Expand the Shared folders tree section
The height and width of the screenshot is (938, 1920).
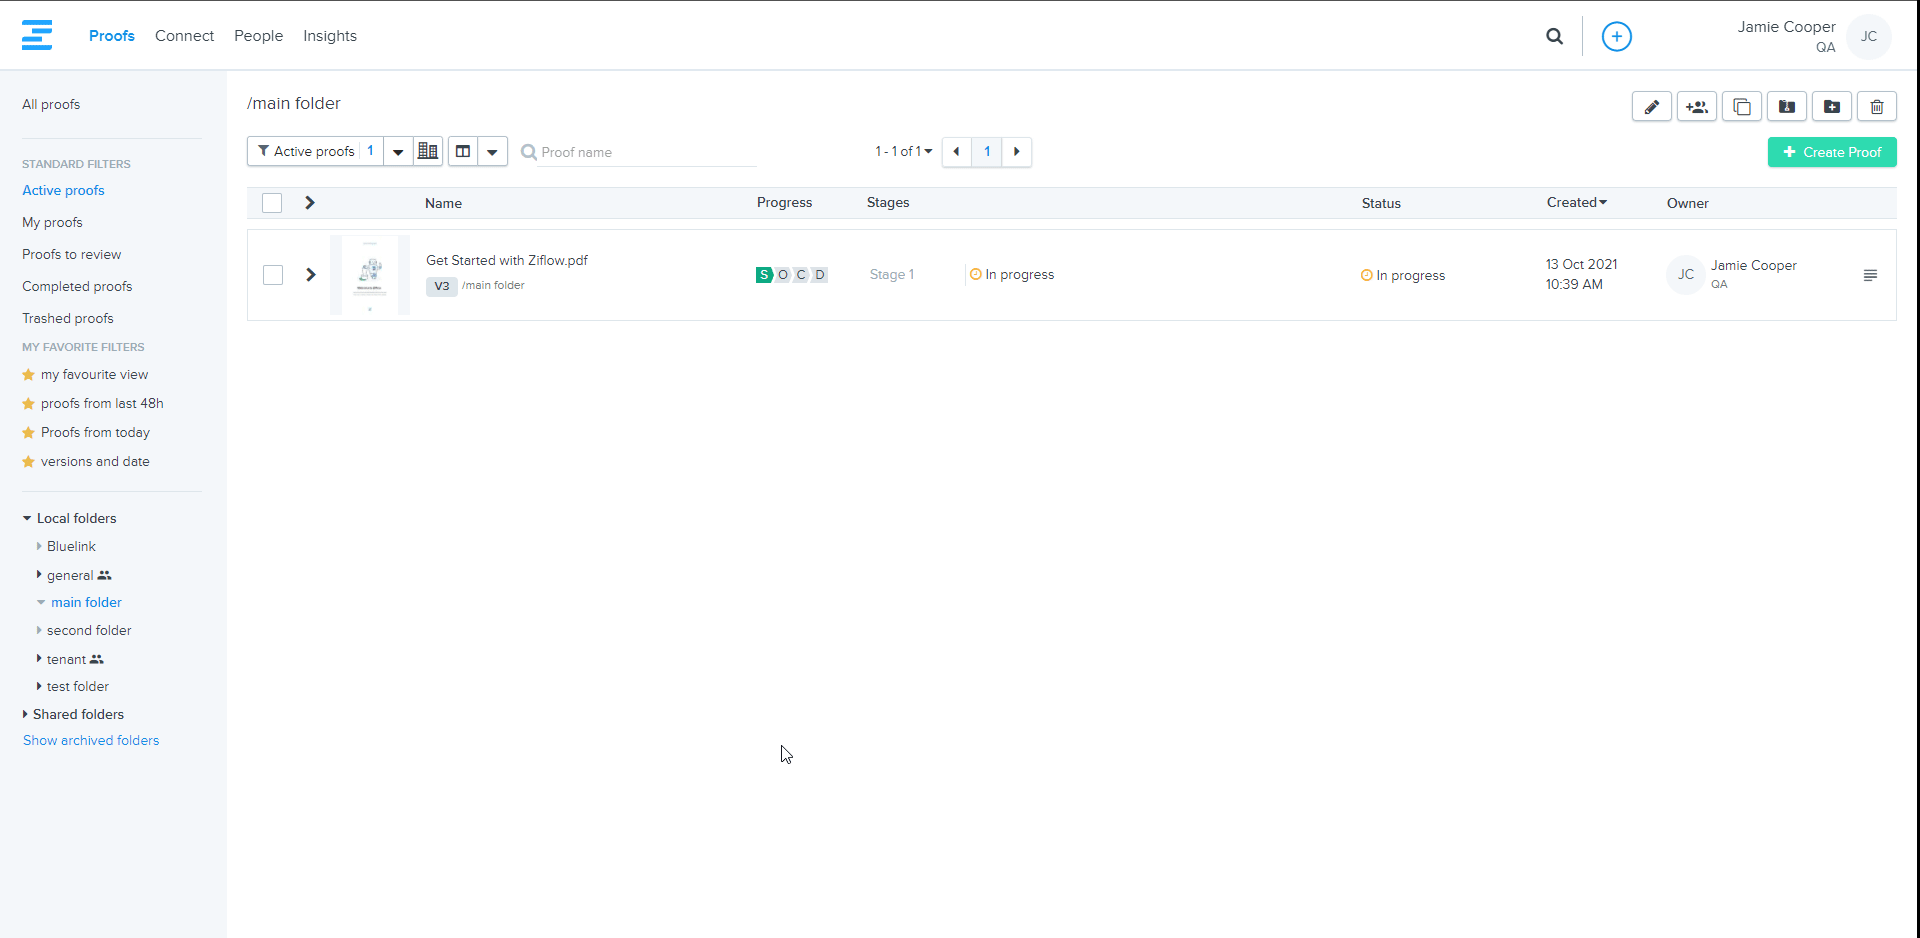coord(25,714)
